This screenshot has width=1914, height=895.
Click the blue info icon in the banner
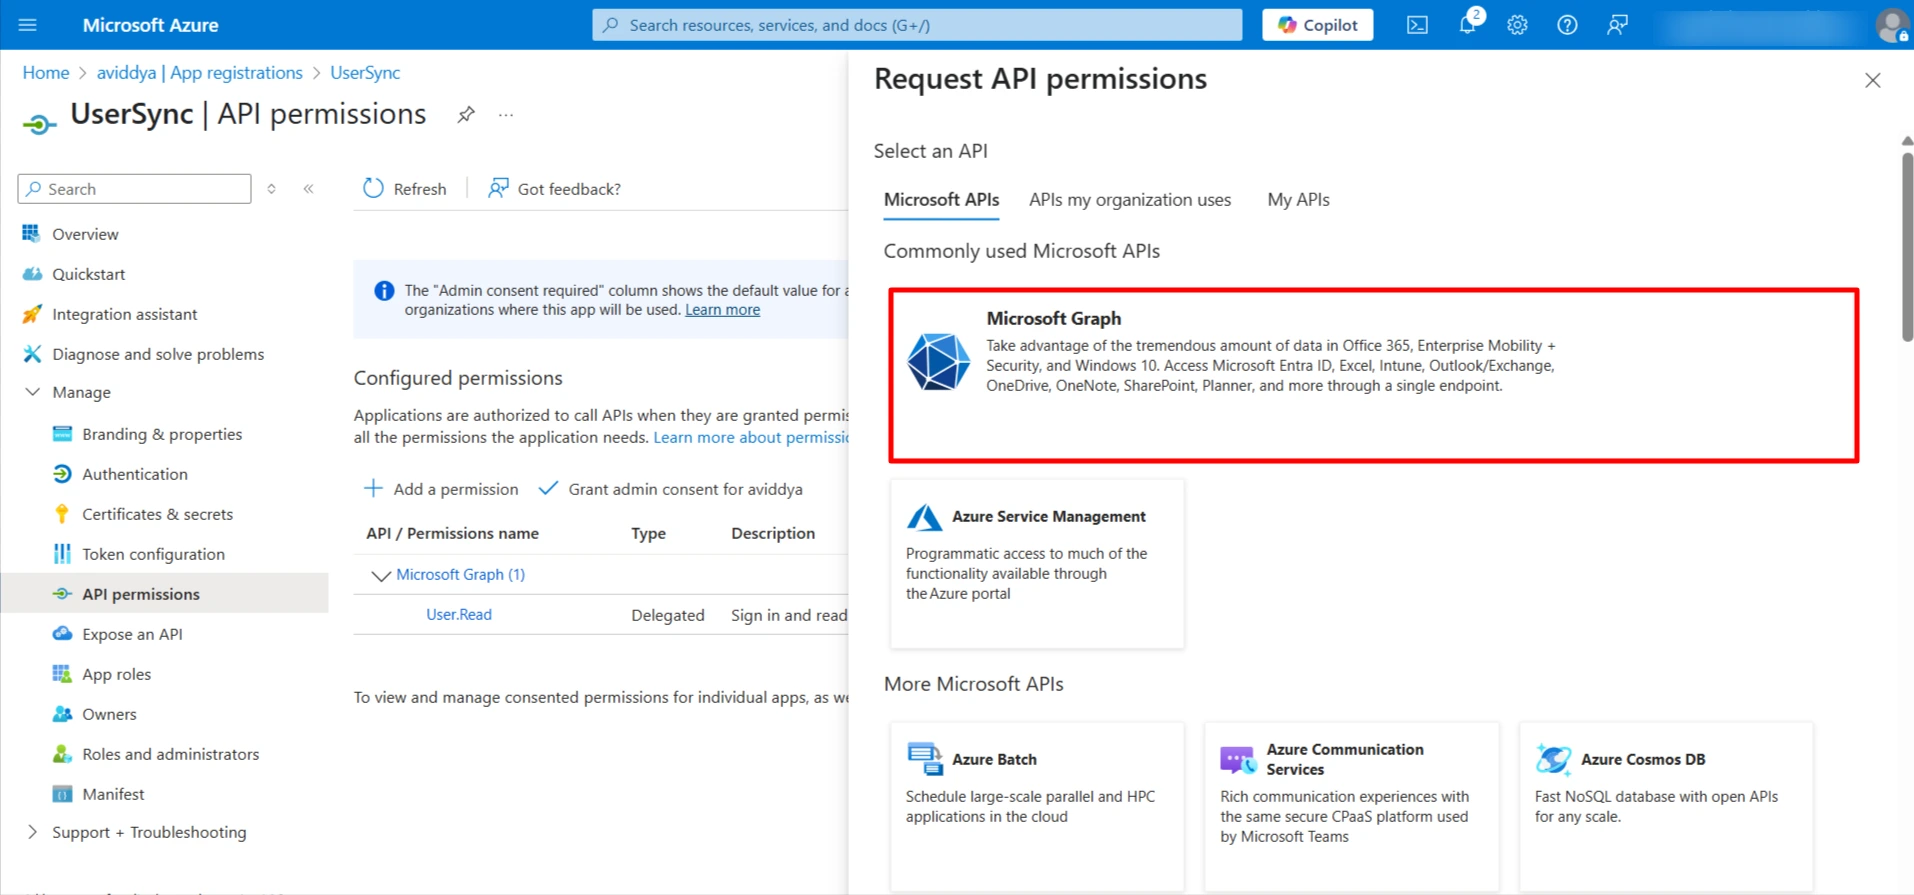(384, 291)
